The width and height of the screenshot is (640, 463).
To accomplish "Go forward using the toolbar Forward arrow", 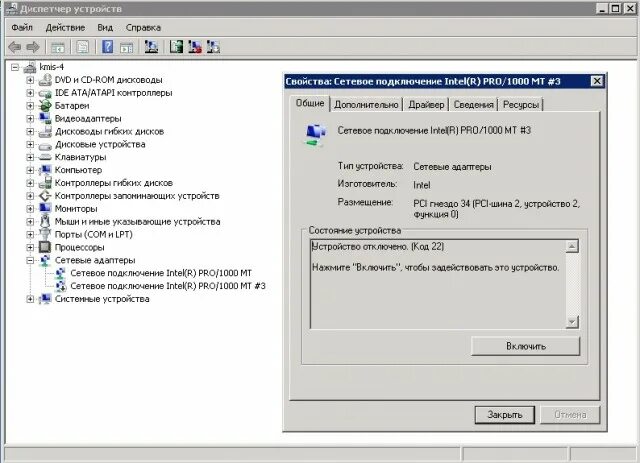I will (x=33, y=47).
